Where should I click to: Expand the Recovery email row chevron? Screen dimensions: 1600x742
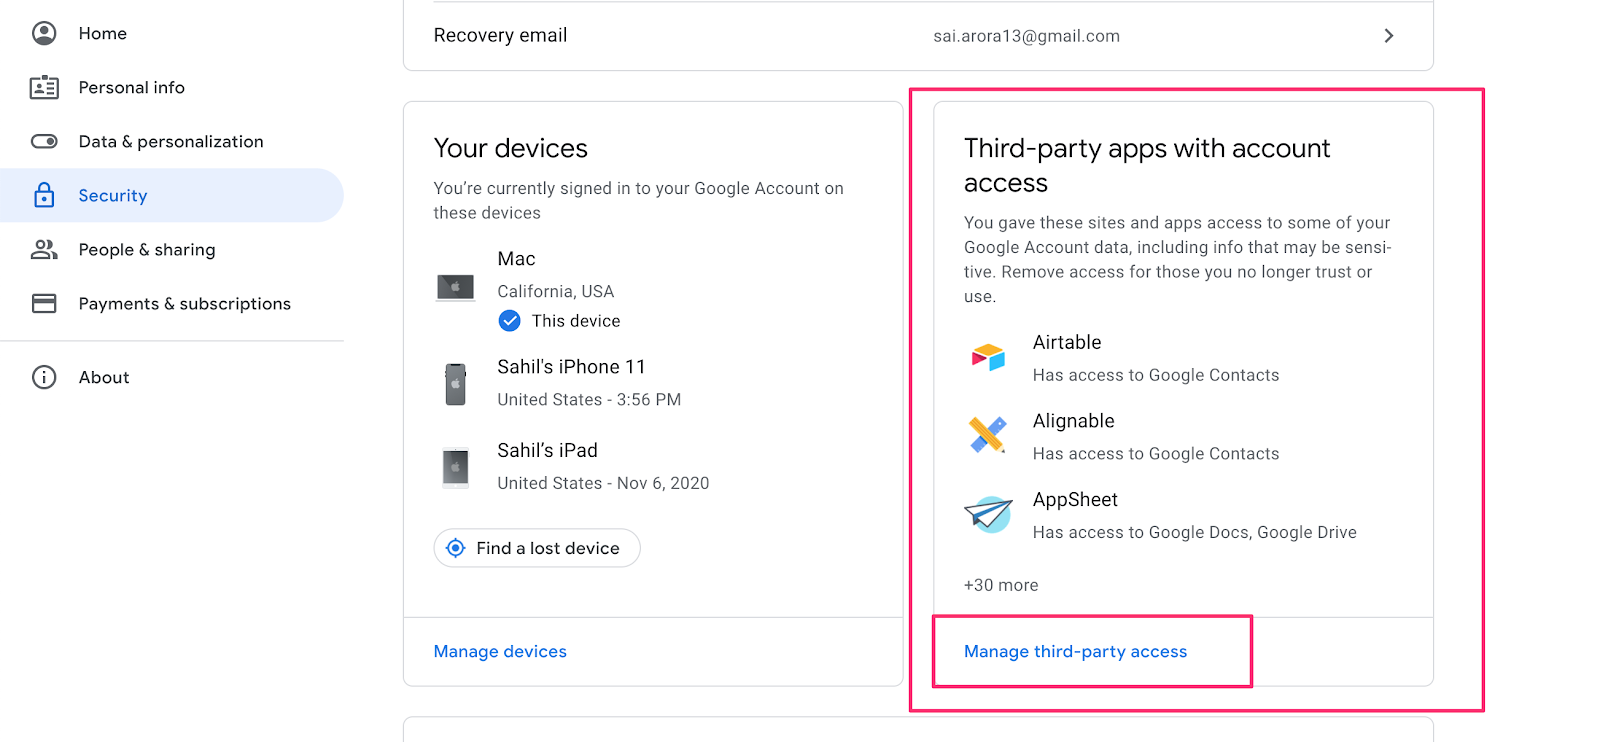[1388, 36]
